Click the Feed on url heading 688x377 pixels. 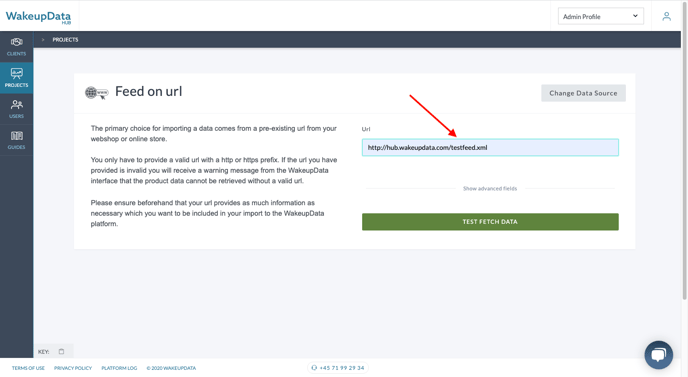(x=148, y=91)
